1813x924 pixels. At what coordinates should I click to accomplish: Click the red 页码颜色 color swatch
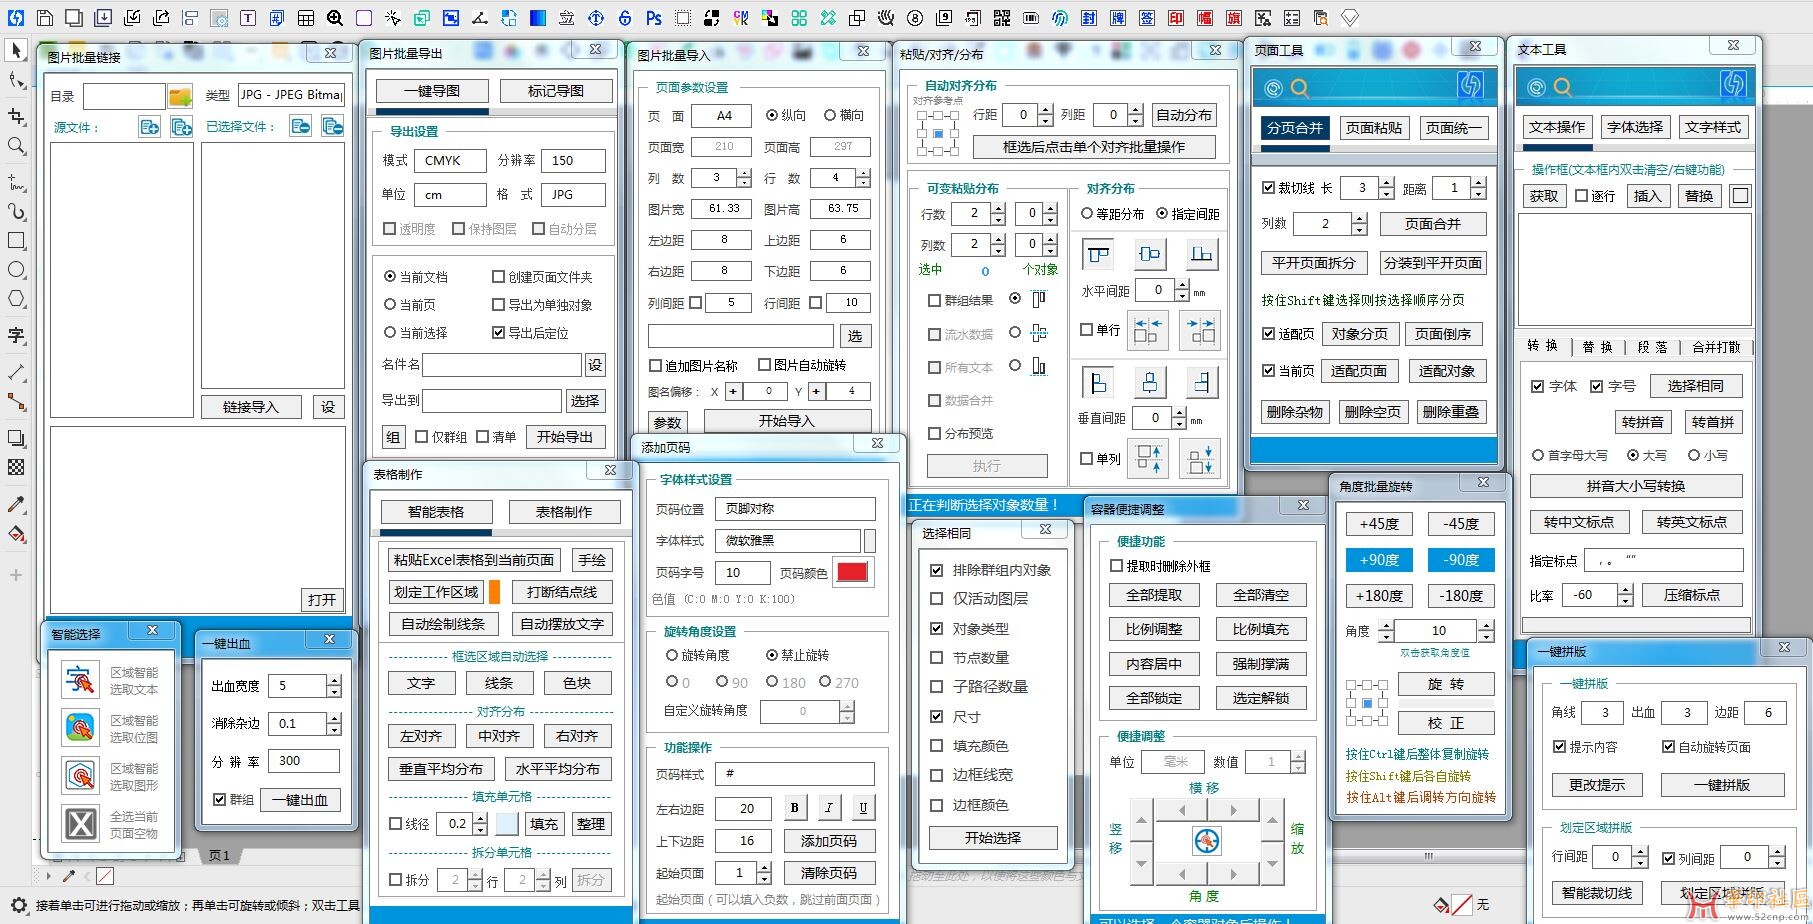click(x=852, y=572)
